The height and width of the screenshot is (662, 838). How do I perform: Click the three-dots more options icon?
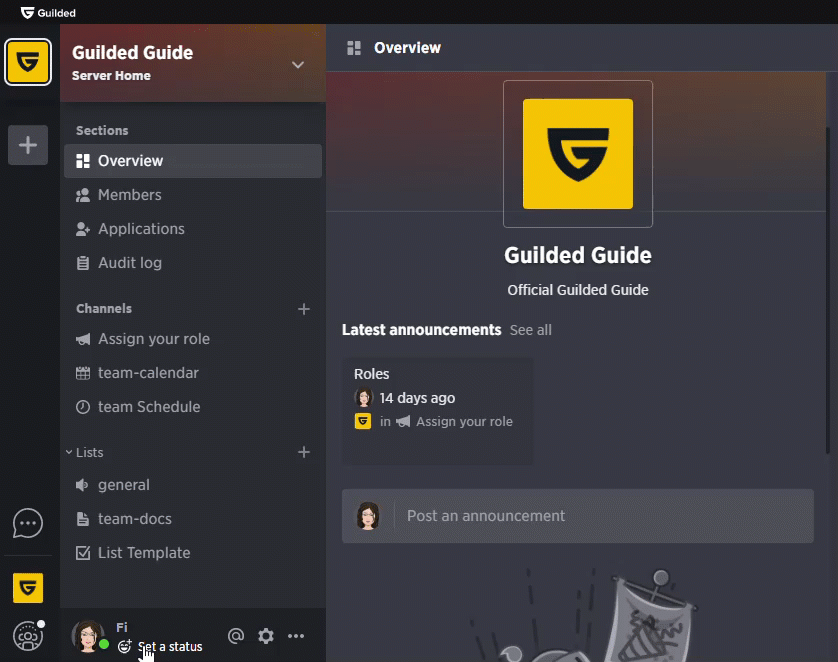tap(296, 636)
